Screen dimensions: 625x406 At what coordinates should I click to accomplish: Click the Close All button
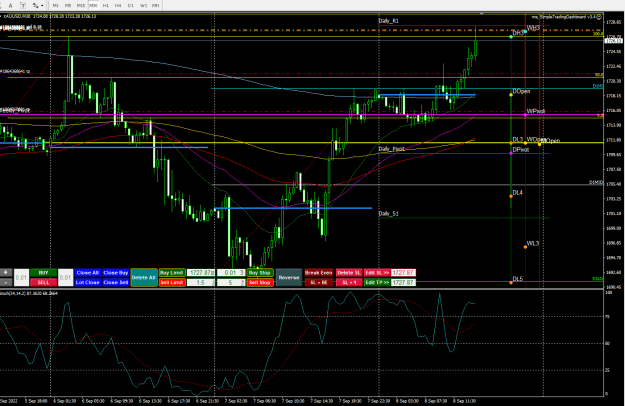click(87, 273)
